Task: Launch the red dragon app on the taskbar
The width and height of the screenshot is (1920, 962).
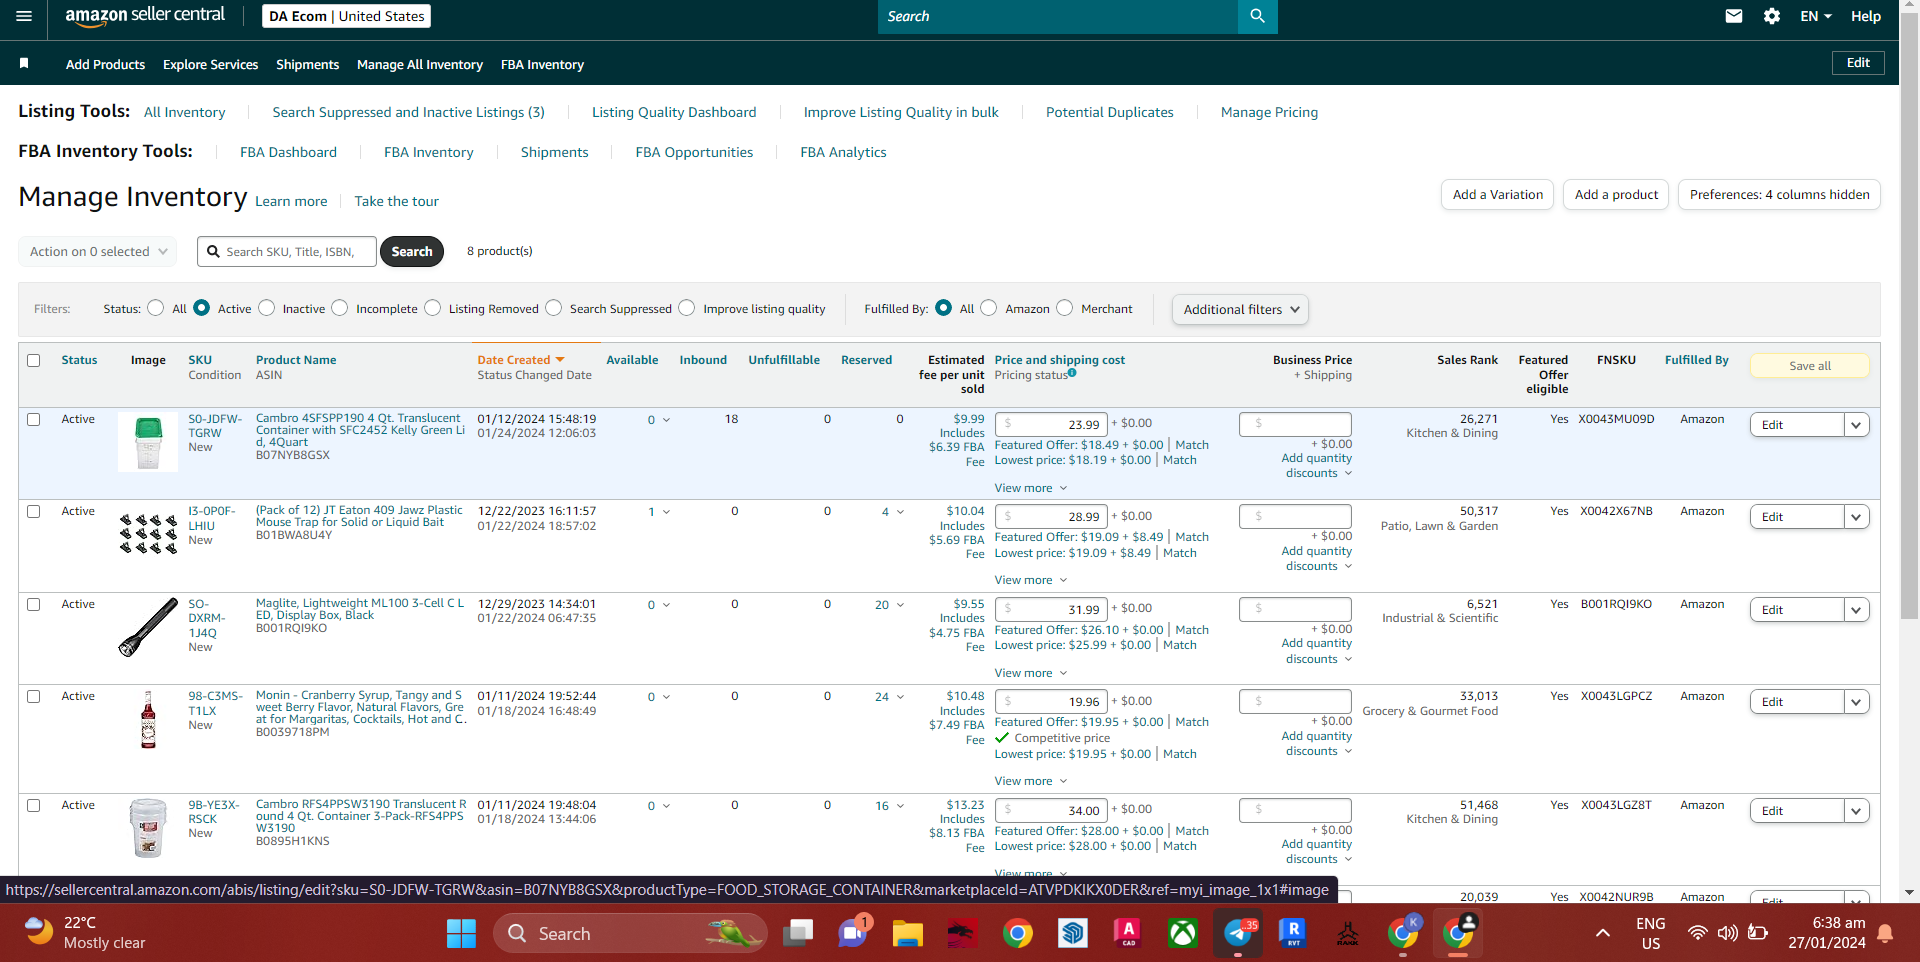Action: 962,934
